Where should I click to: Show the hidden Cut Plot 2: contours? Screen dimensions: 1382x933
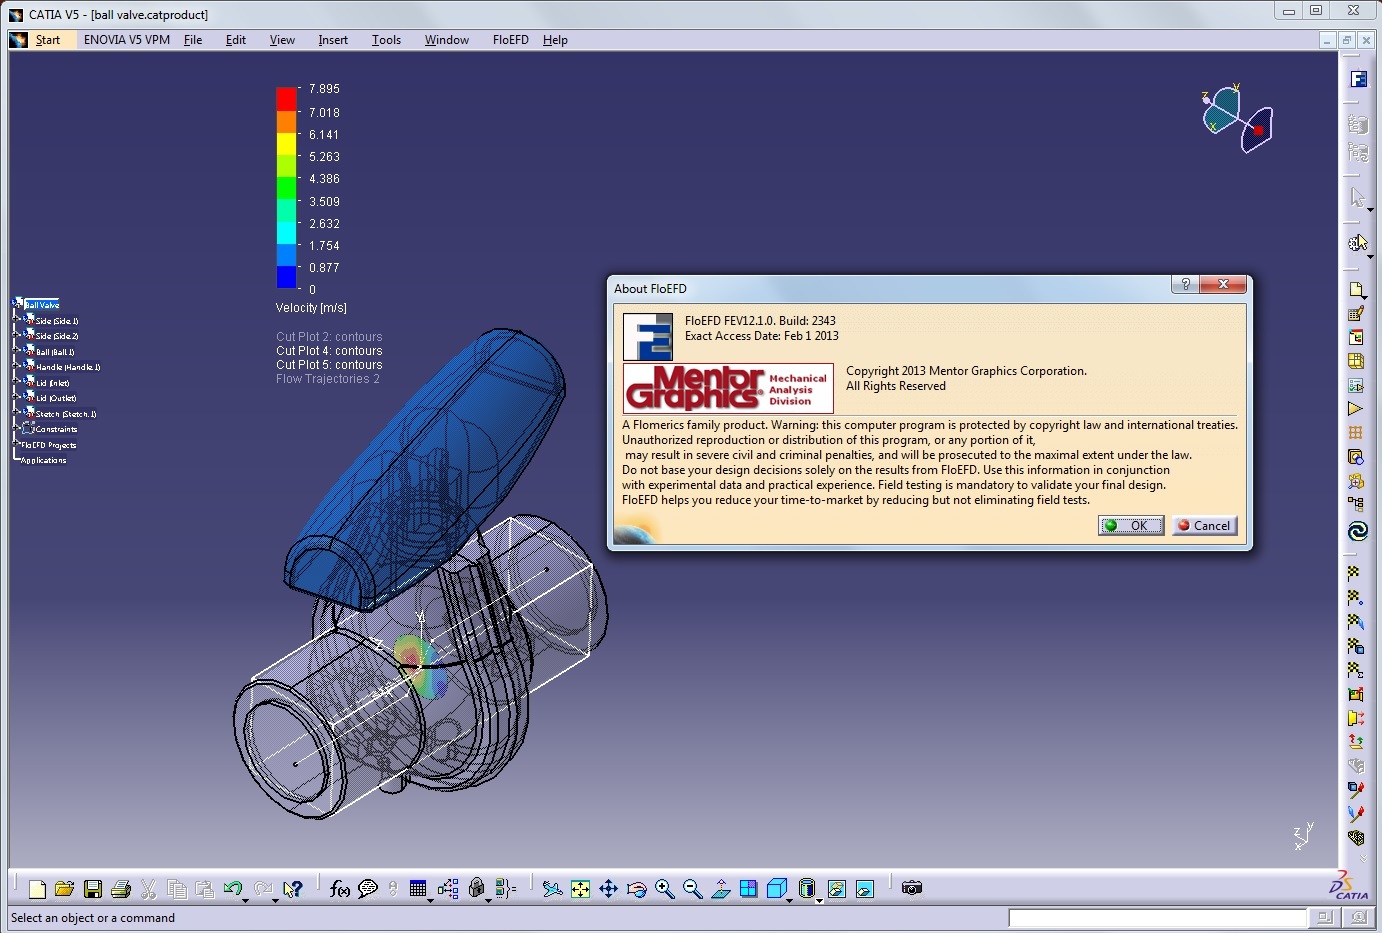329,336
